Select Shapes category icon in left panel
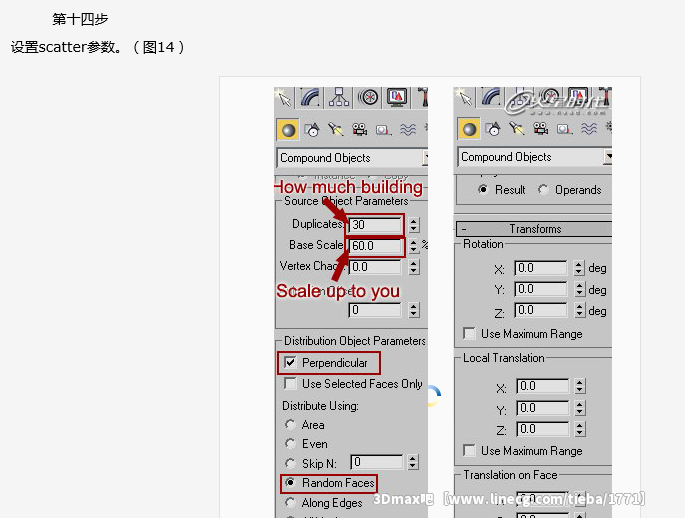The height and width of the screenshot is (518, 685). pyautogui.click(x=312, y=130)
